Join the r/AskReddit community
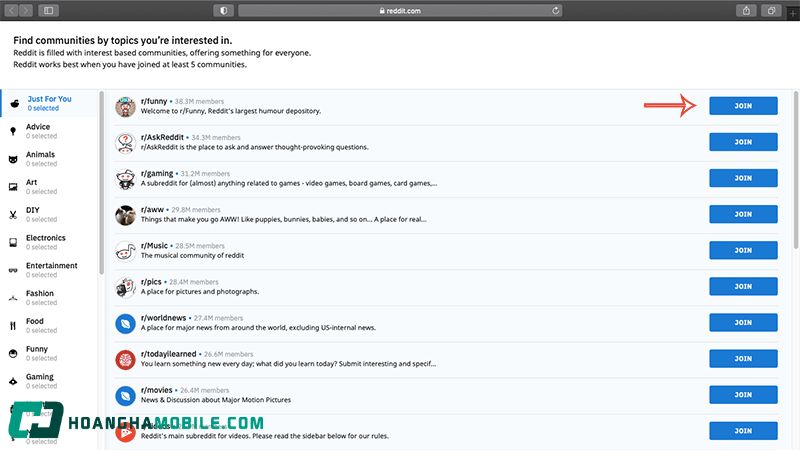This screenshot has height=450, width=800. (x=743, y=142)
